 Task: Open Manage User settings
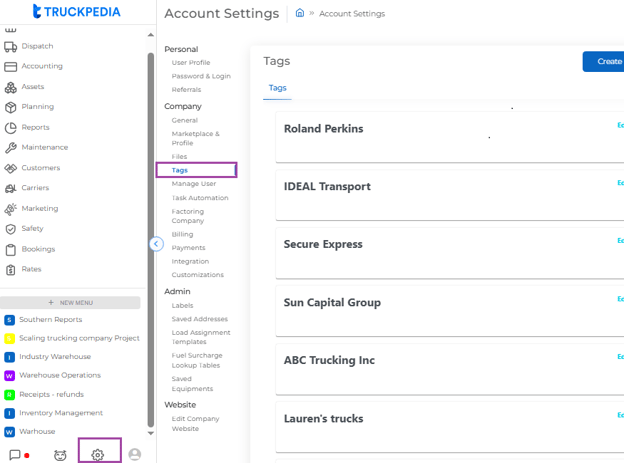(193, 184)
